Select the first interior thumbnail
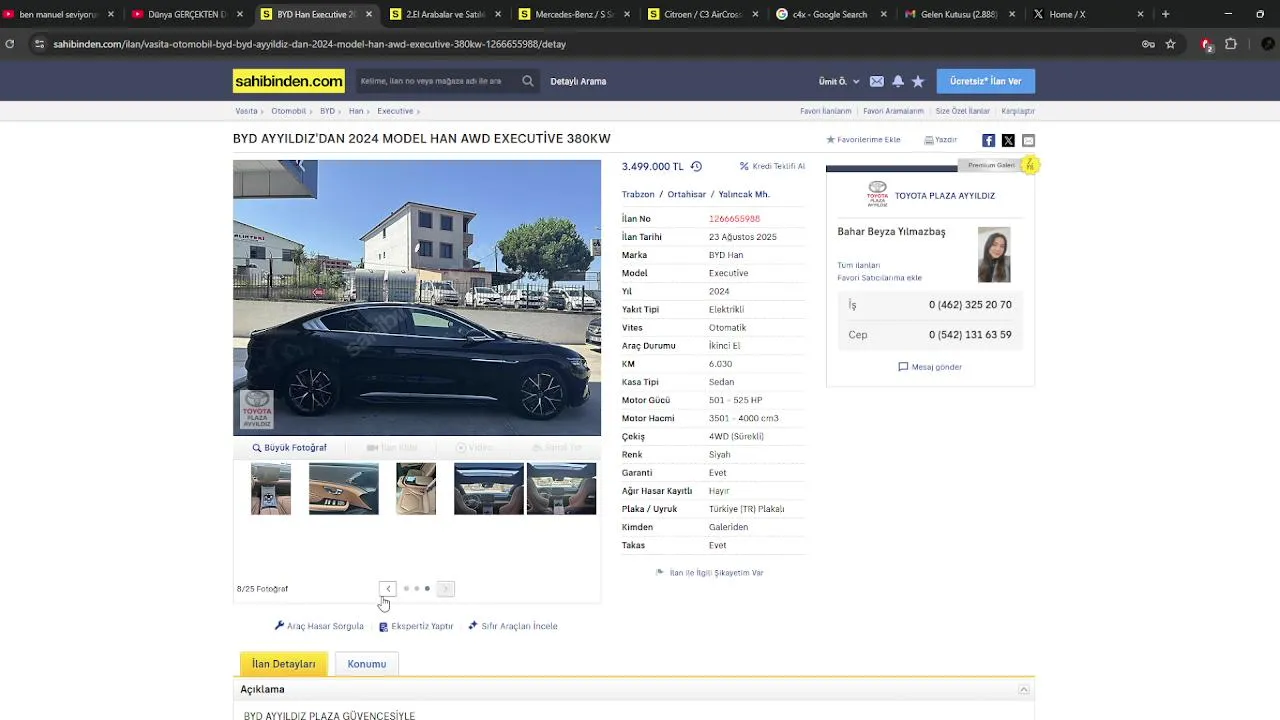Screen dimensions: 1280x720 pos(271,489)
